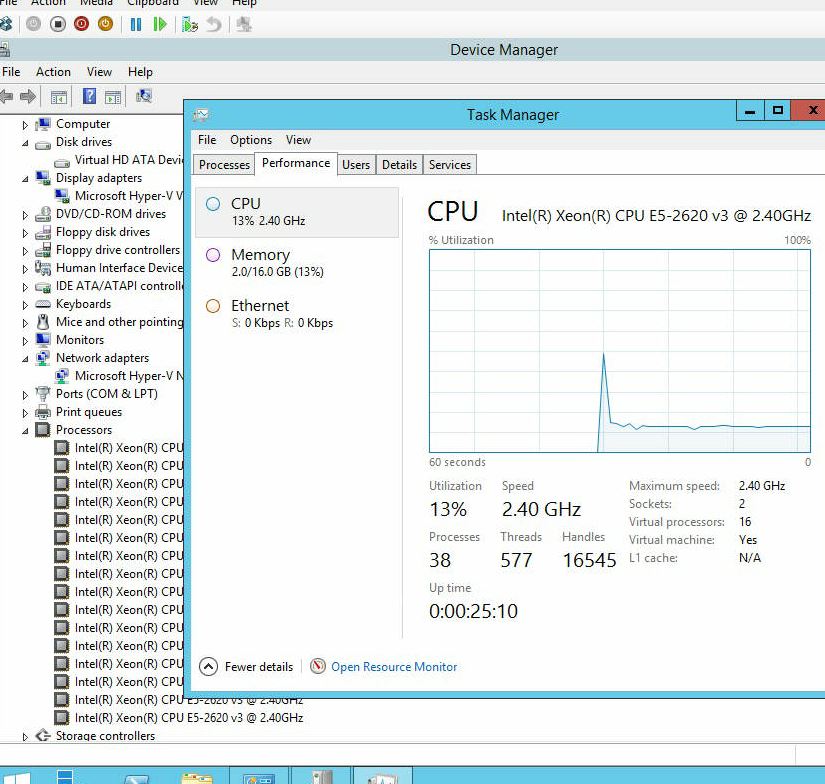
Task: Click the Checkpoint icon in the VM toolbar
Action: 189,24
